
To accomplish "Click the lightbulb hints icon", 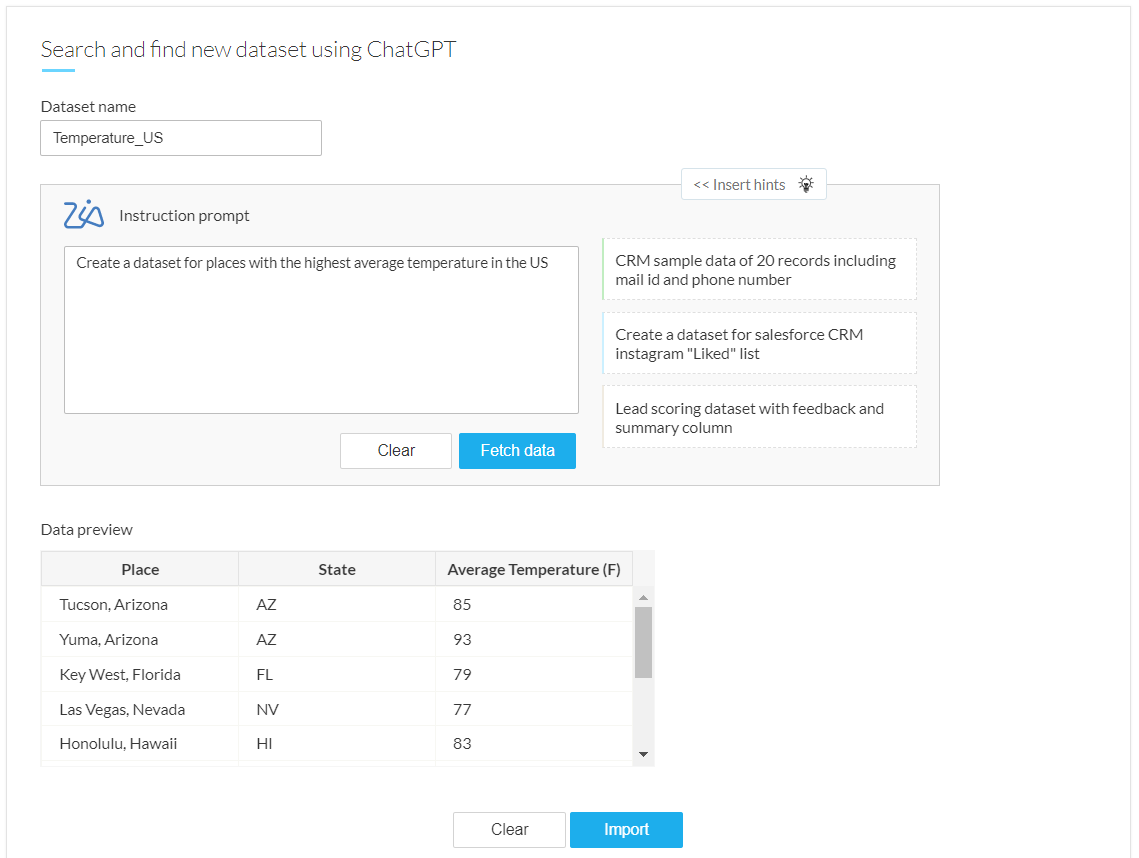I will pos(806,184).
